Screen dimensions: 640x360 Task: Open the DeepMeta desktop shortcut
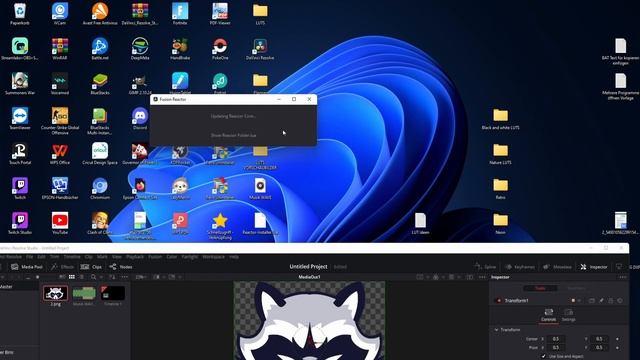[140, 49]
